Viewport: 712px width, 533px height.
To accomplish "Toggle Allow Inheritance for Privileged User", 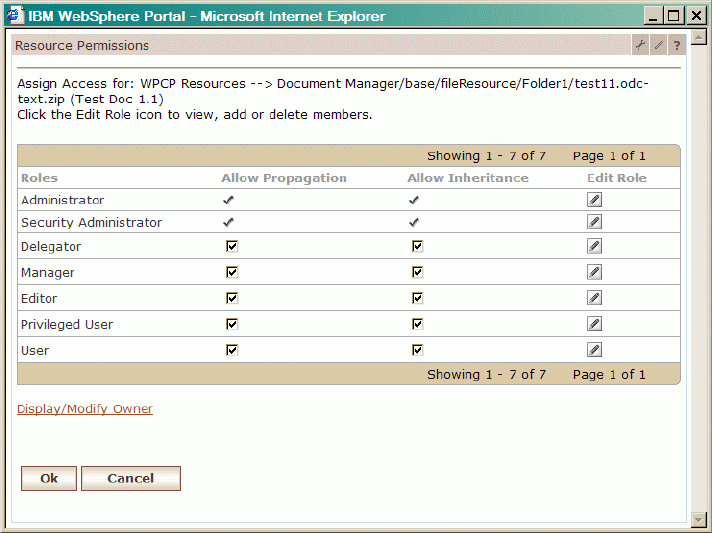I will 417,324.
